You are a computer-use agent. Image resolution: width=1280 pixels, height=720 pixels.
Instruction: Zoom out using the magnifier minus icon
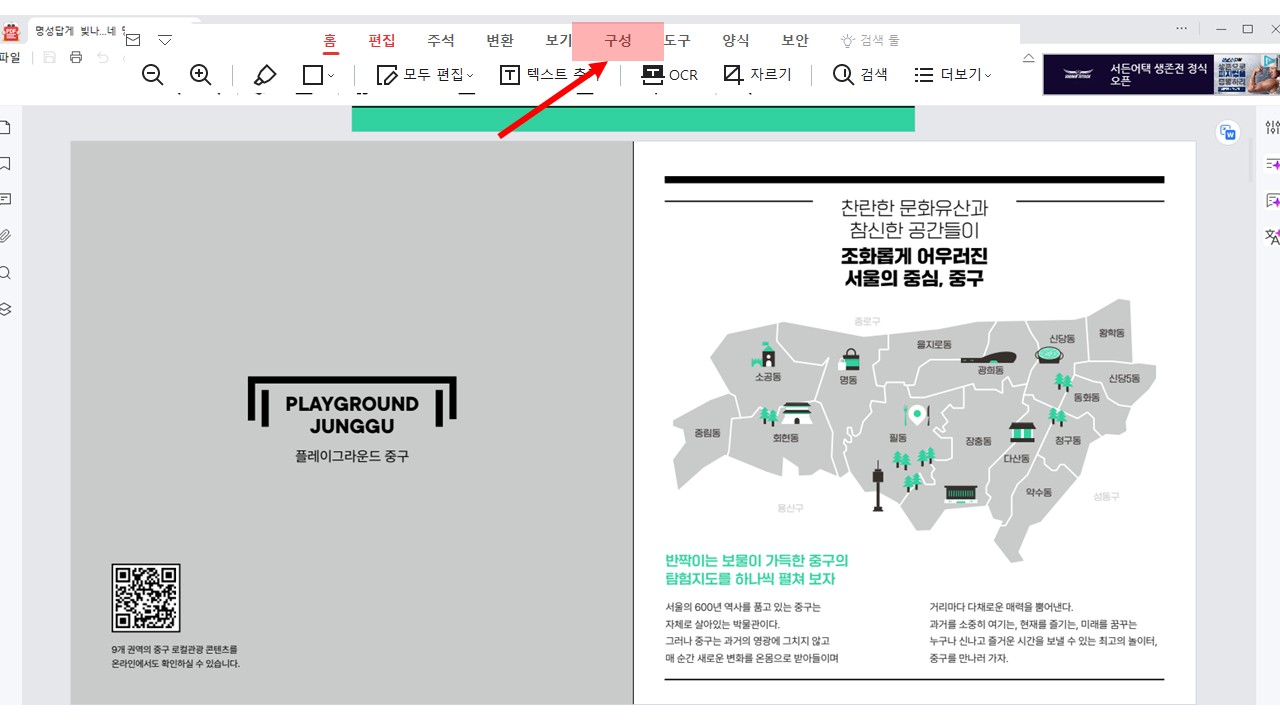point(152,74)
